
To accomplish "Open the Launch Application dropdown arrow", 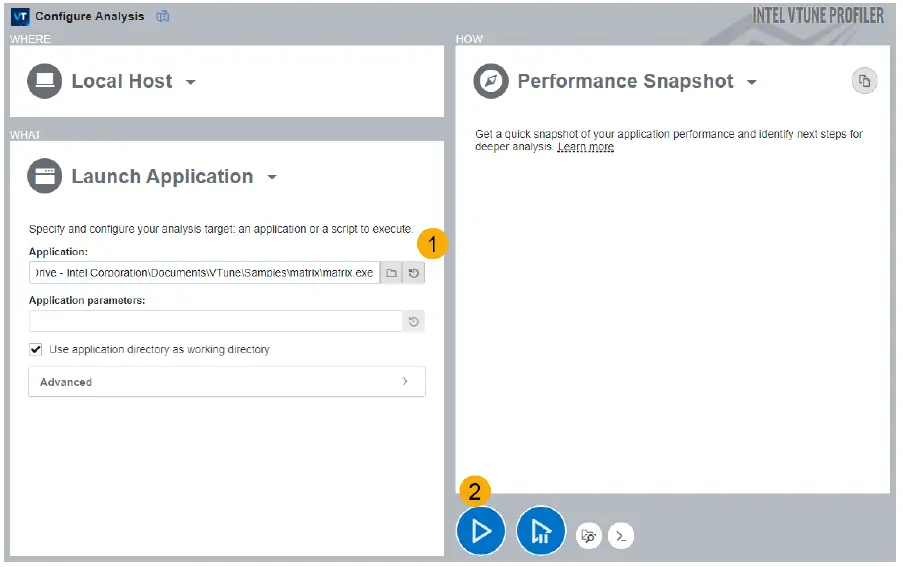I will (272, 177).
